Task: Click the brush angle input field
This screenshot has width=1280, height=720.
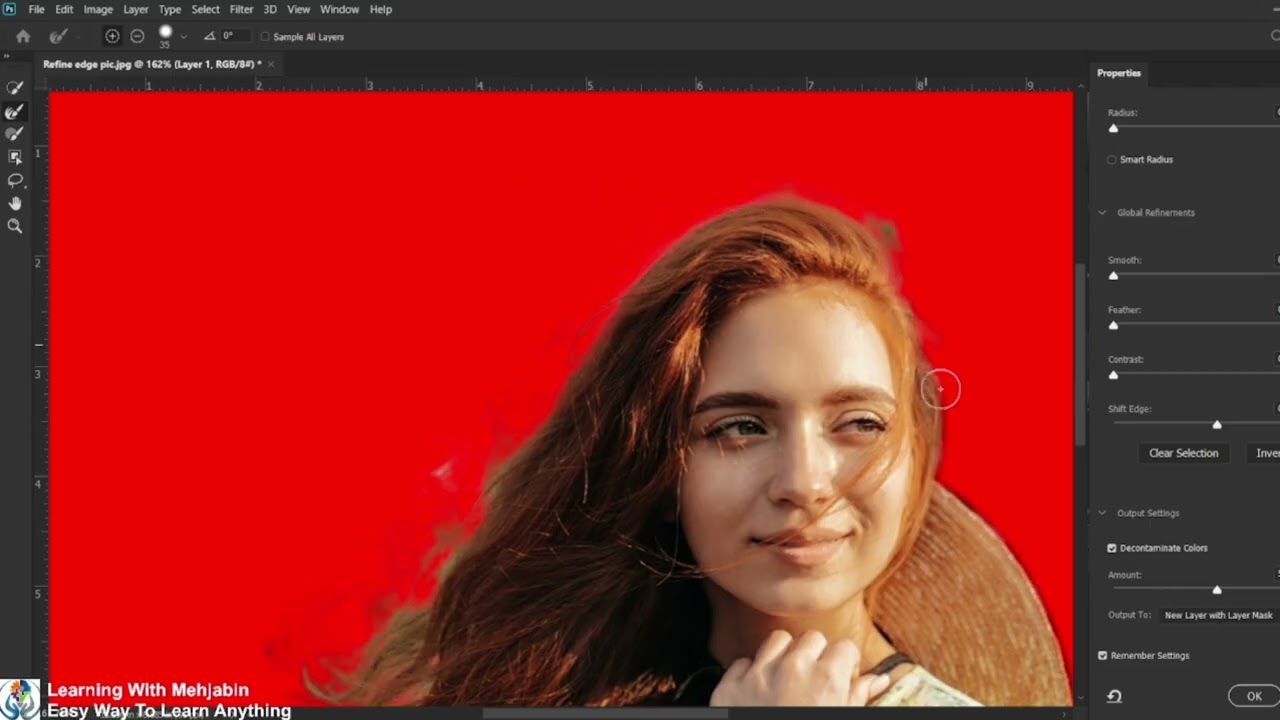Action: tap(234, 36)
